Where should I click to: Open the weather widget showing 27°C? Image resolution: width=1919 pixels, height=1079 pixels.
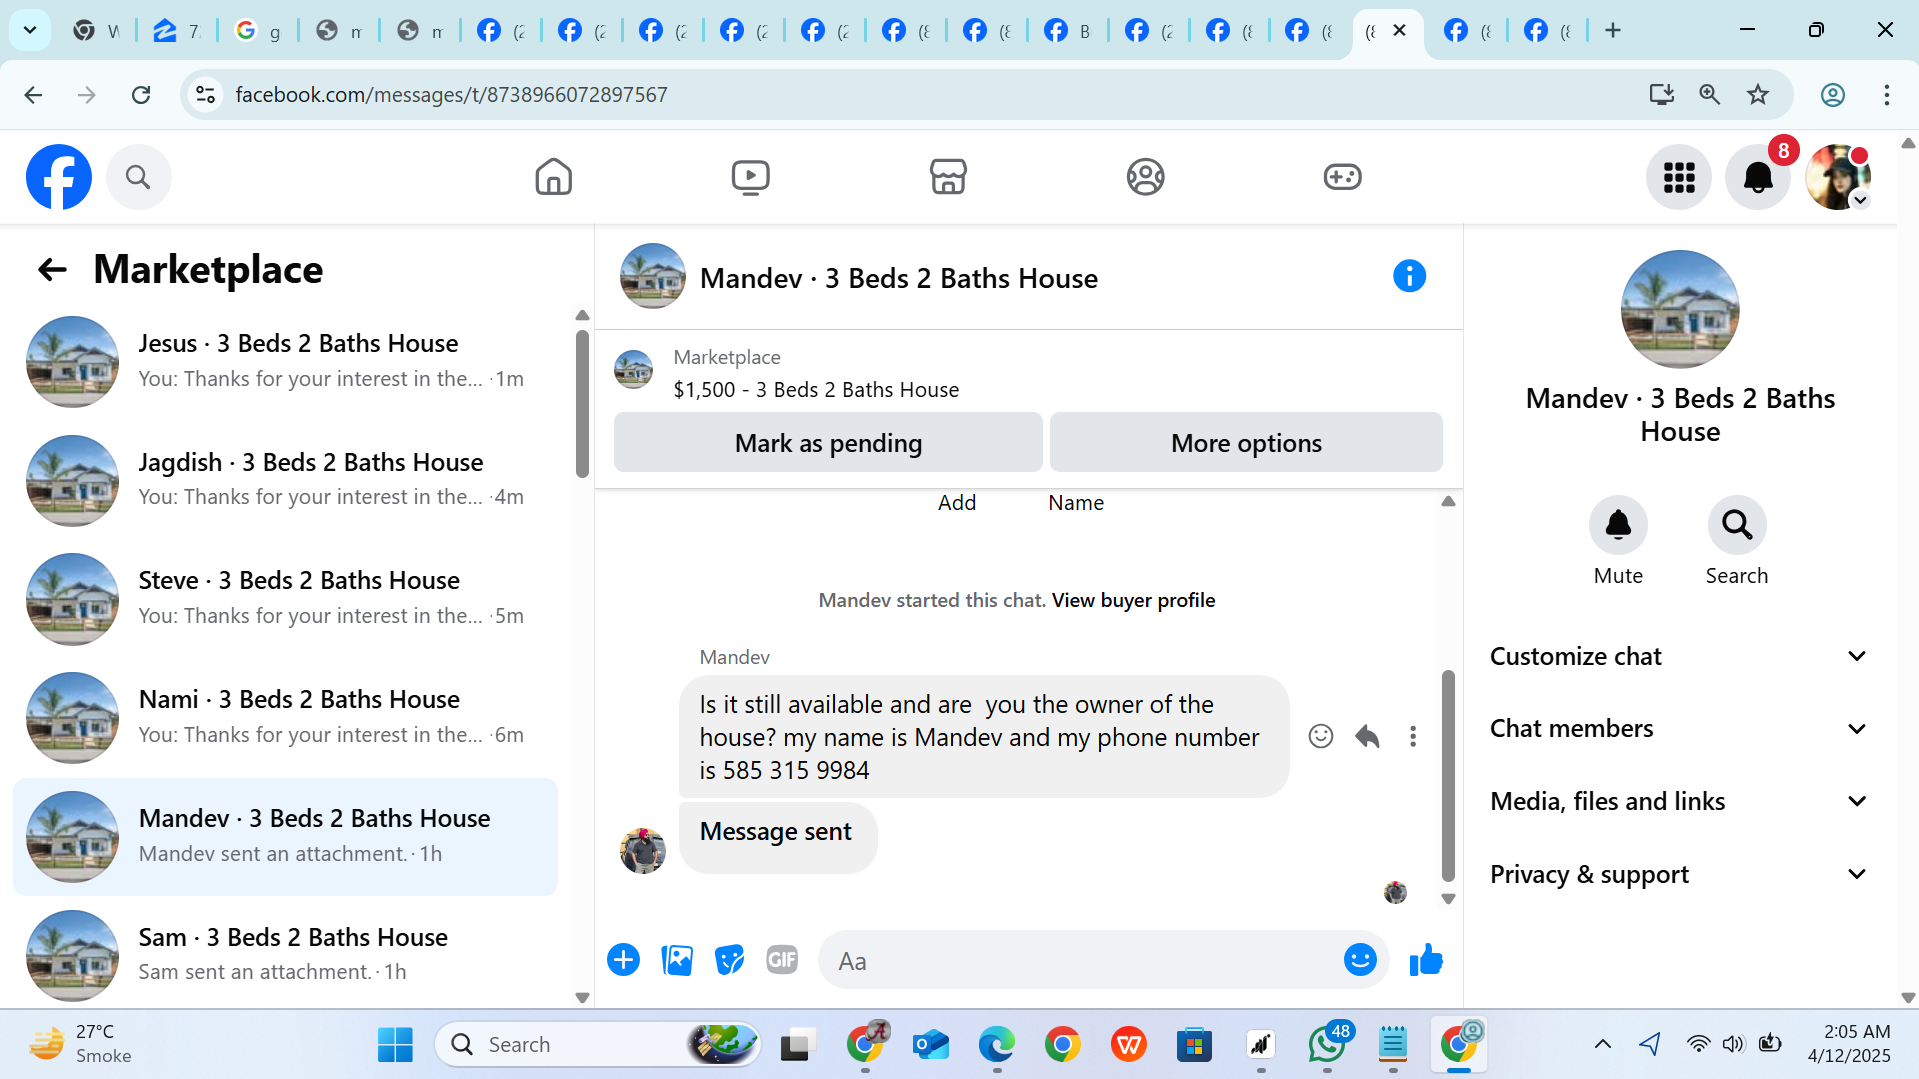pyautogui.click(x=80, y=1045)
